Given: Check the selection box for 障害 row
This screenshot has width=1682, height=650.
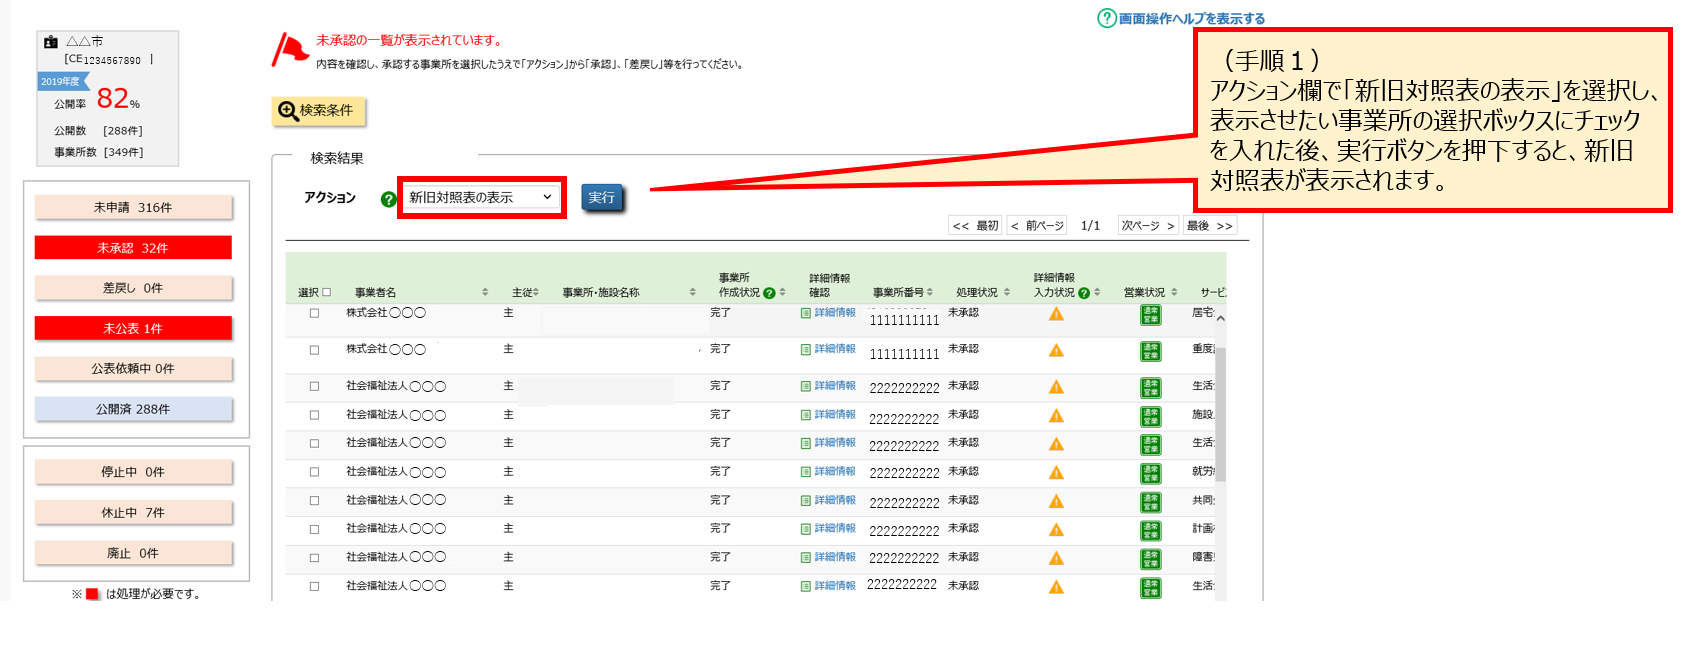Looking at the screenshot, I should [314, 558].
